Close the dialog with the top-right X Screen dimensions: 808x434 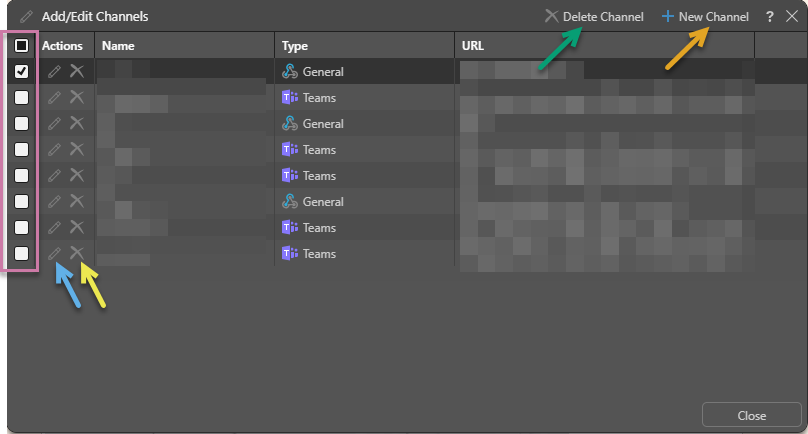tap(791, 17)
